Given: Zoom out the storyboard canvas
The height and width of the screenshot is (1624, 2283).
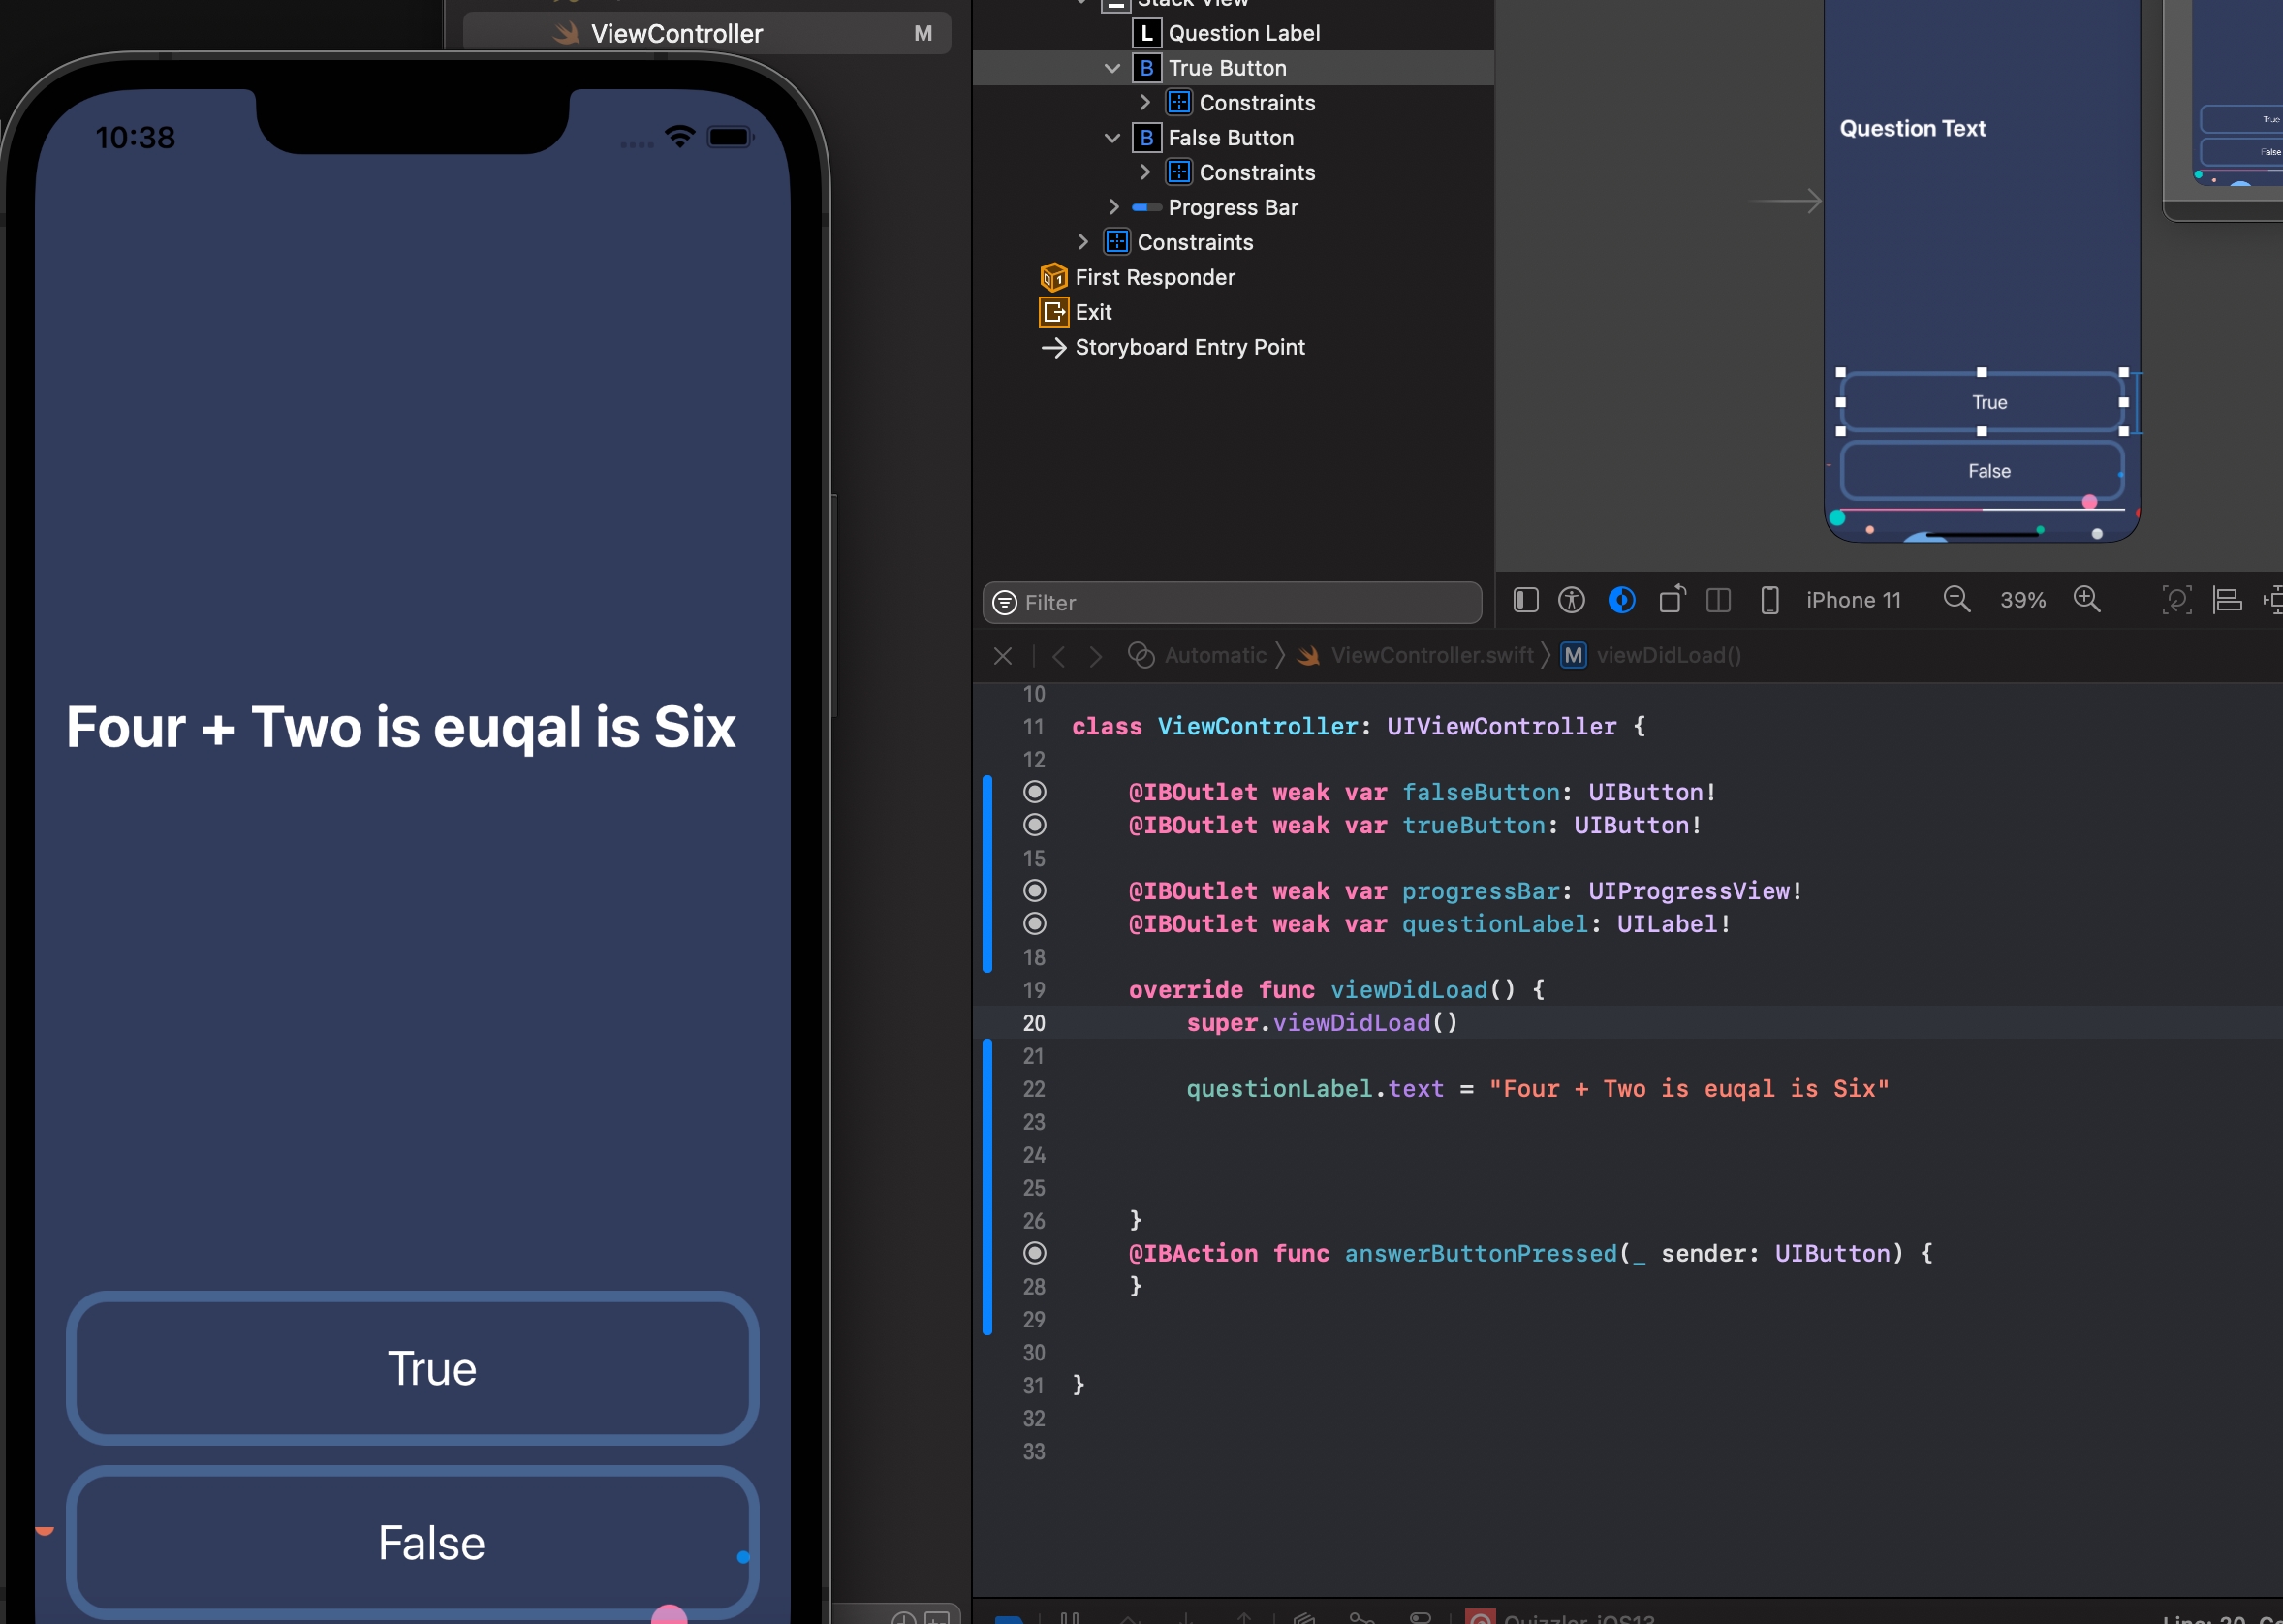Looking at the screenshot, I should click(x=1956, y=600).
